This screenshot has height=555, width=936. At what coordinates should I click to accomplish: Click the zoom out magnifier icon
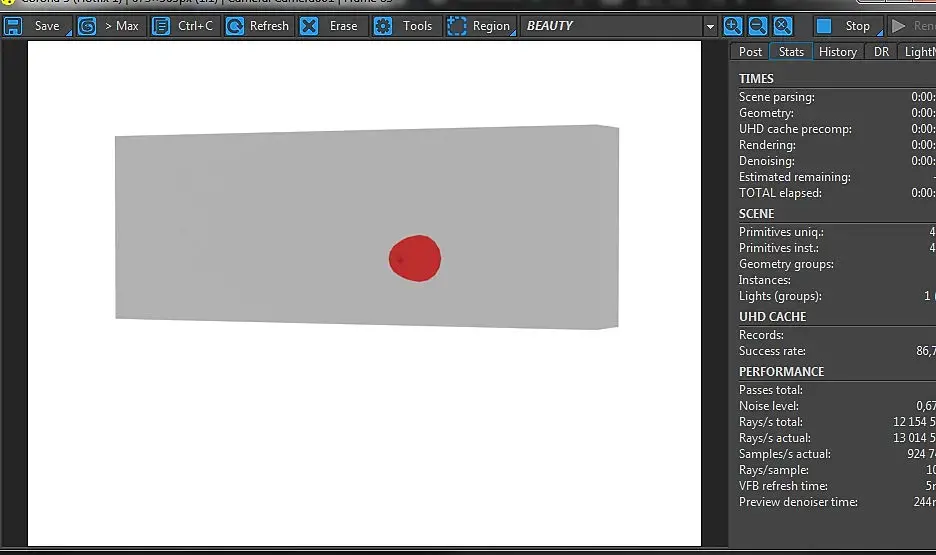(758, 26)
